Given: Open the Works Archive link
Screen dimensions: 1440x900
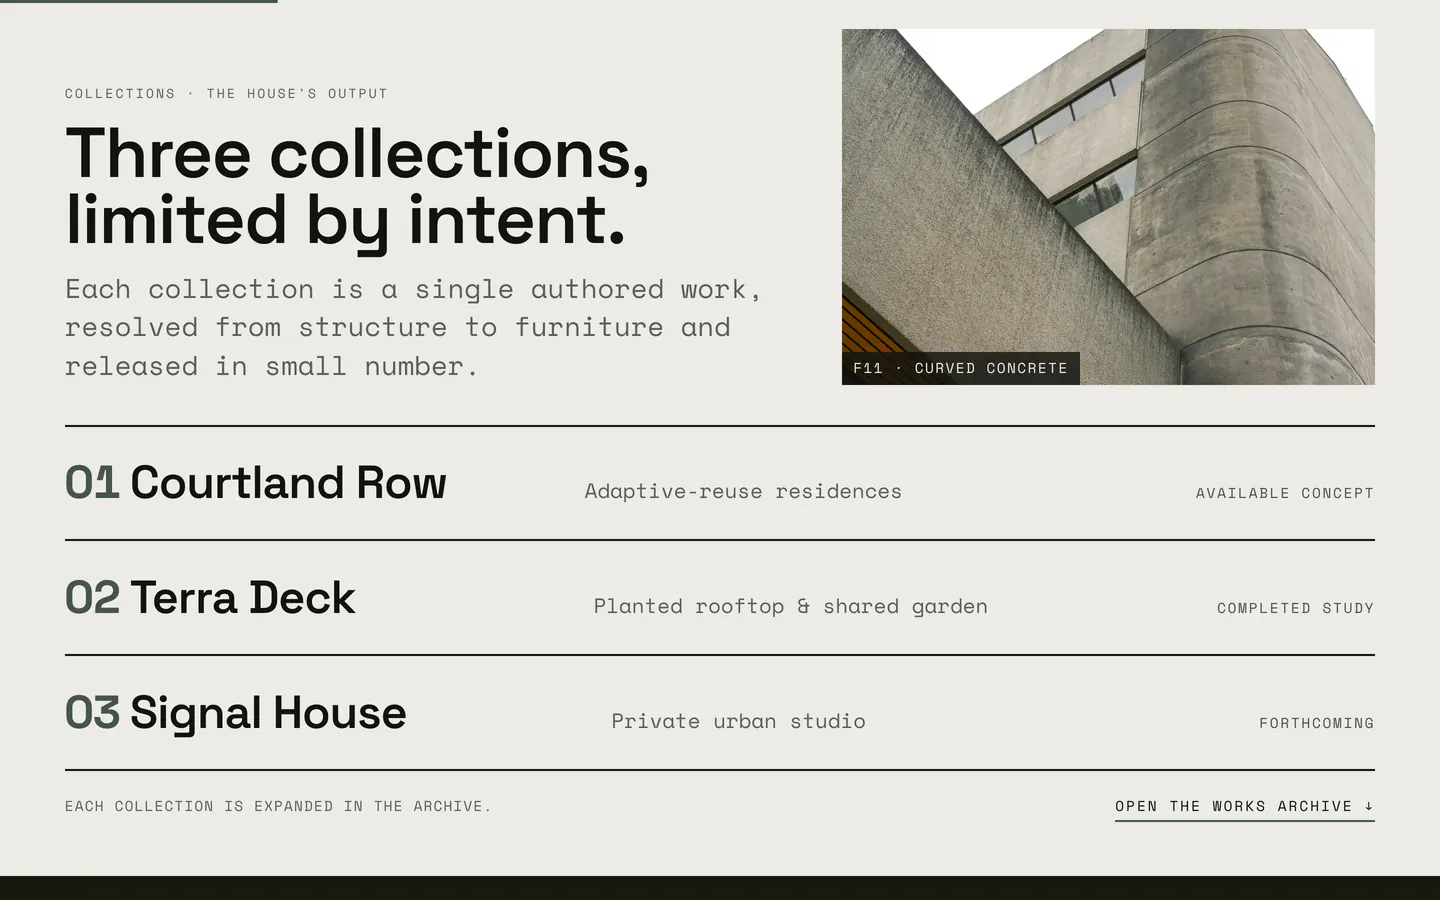Looking at the screenshot, I should click(1244, 806).
